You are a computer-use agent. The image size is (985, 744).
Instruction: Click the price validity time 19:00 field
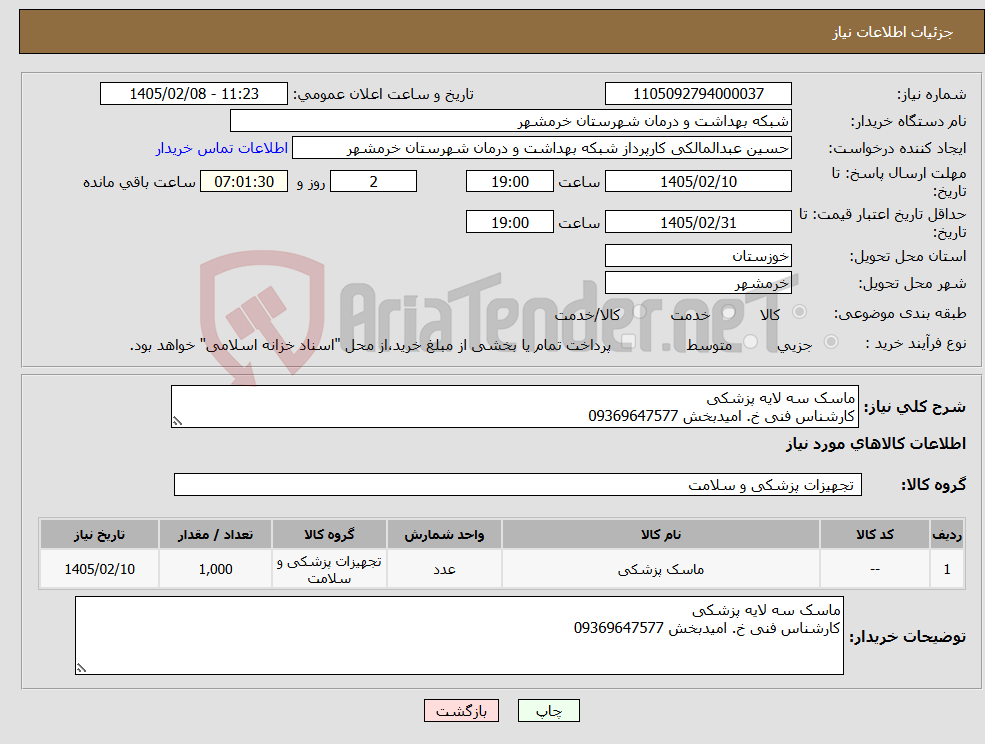click(509, 222)
